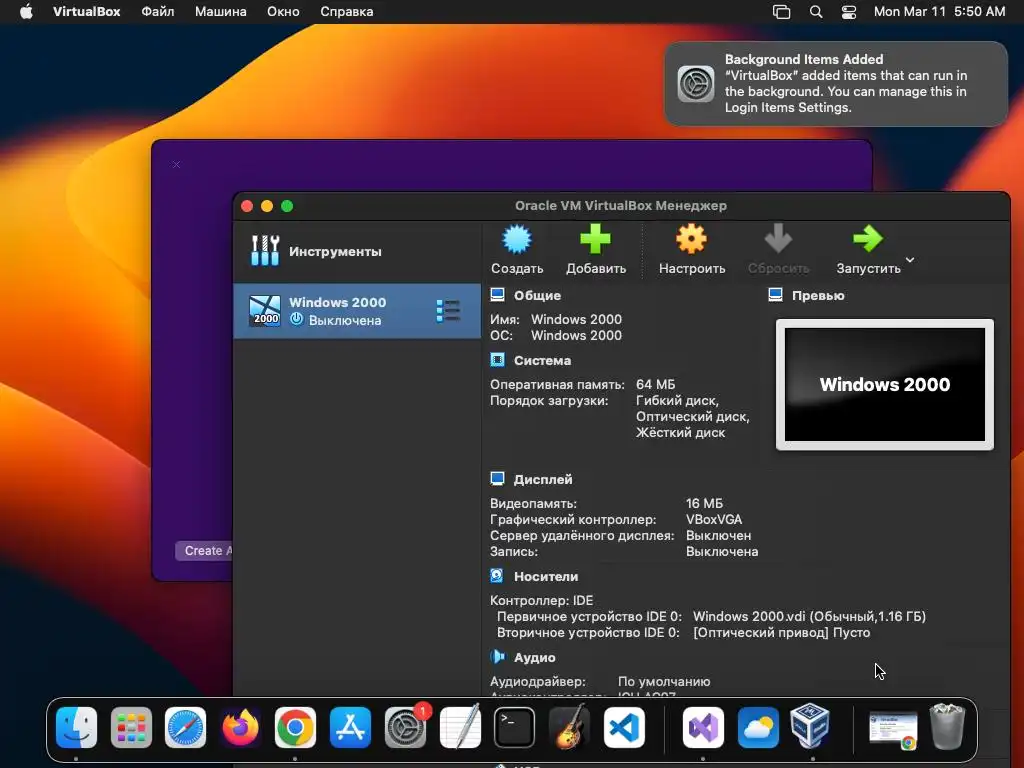1024x768 pixels.
Task: Click the first IDE device value Windows 2000.vdi
Action: 809,616
